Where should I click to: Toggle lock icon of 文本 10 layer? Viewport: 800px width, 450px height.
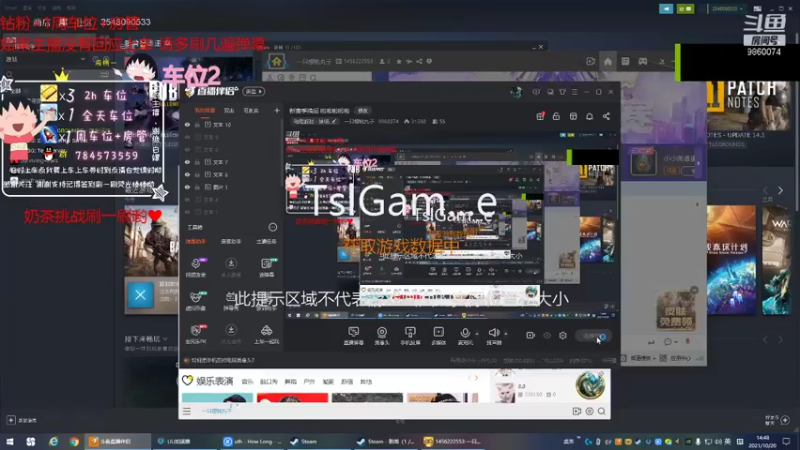point(197,124)
